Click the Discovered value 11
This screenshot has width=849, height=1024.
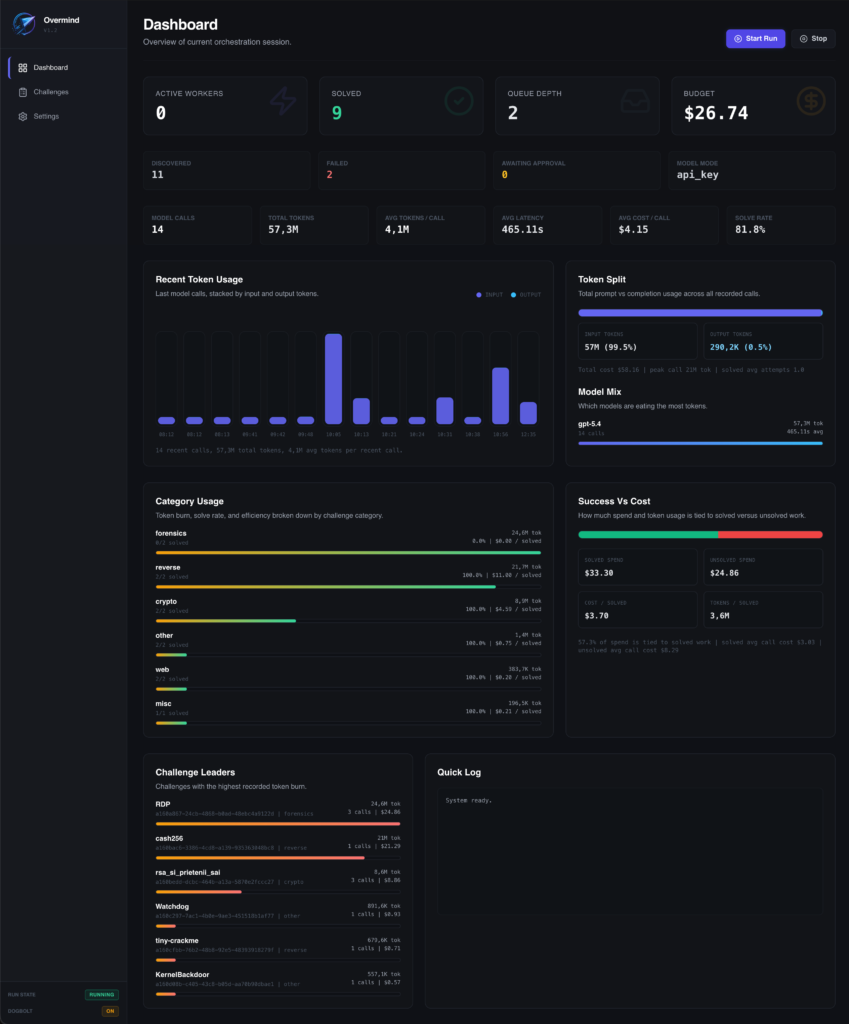pyautogui.click(x=157, y=174)
